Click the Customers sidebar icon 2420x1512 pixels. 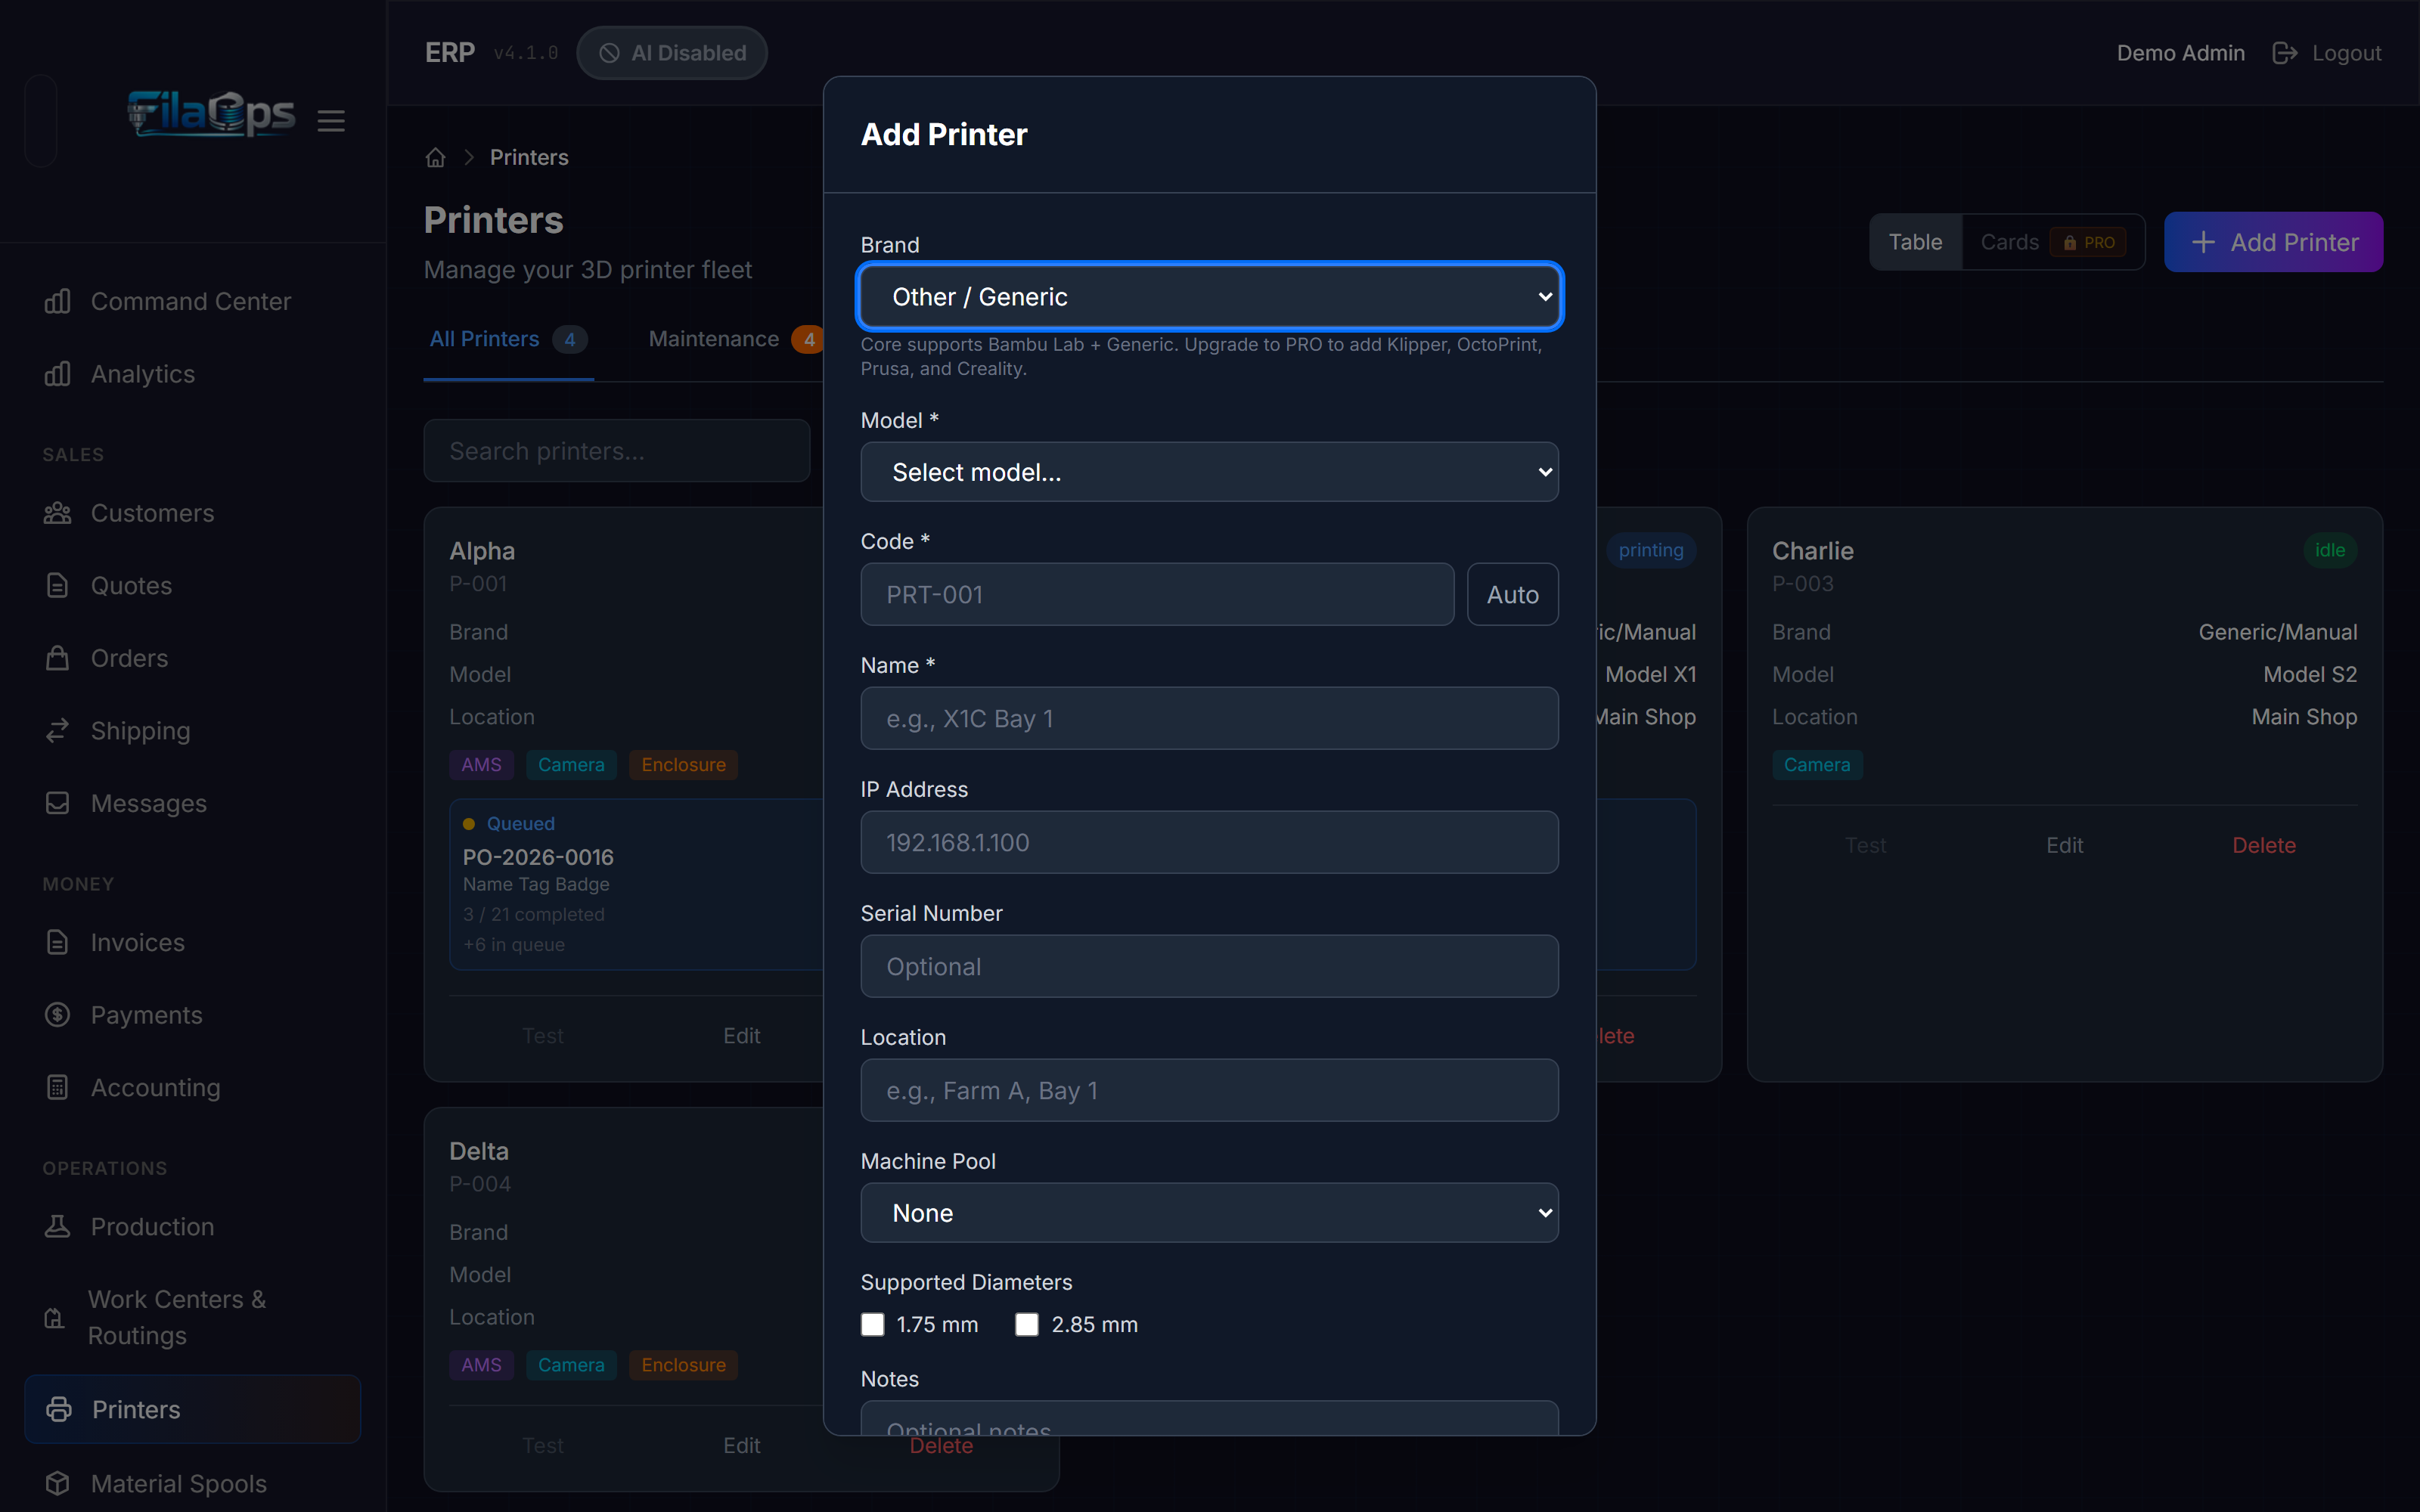pyautogui.click(x=58, y=513)
